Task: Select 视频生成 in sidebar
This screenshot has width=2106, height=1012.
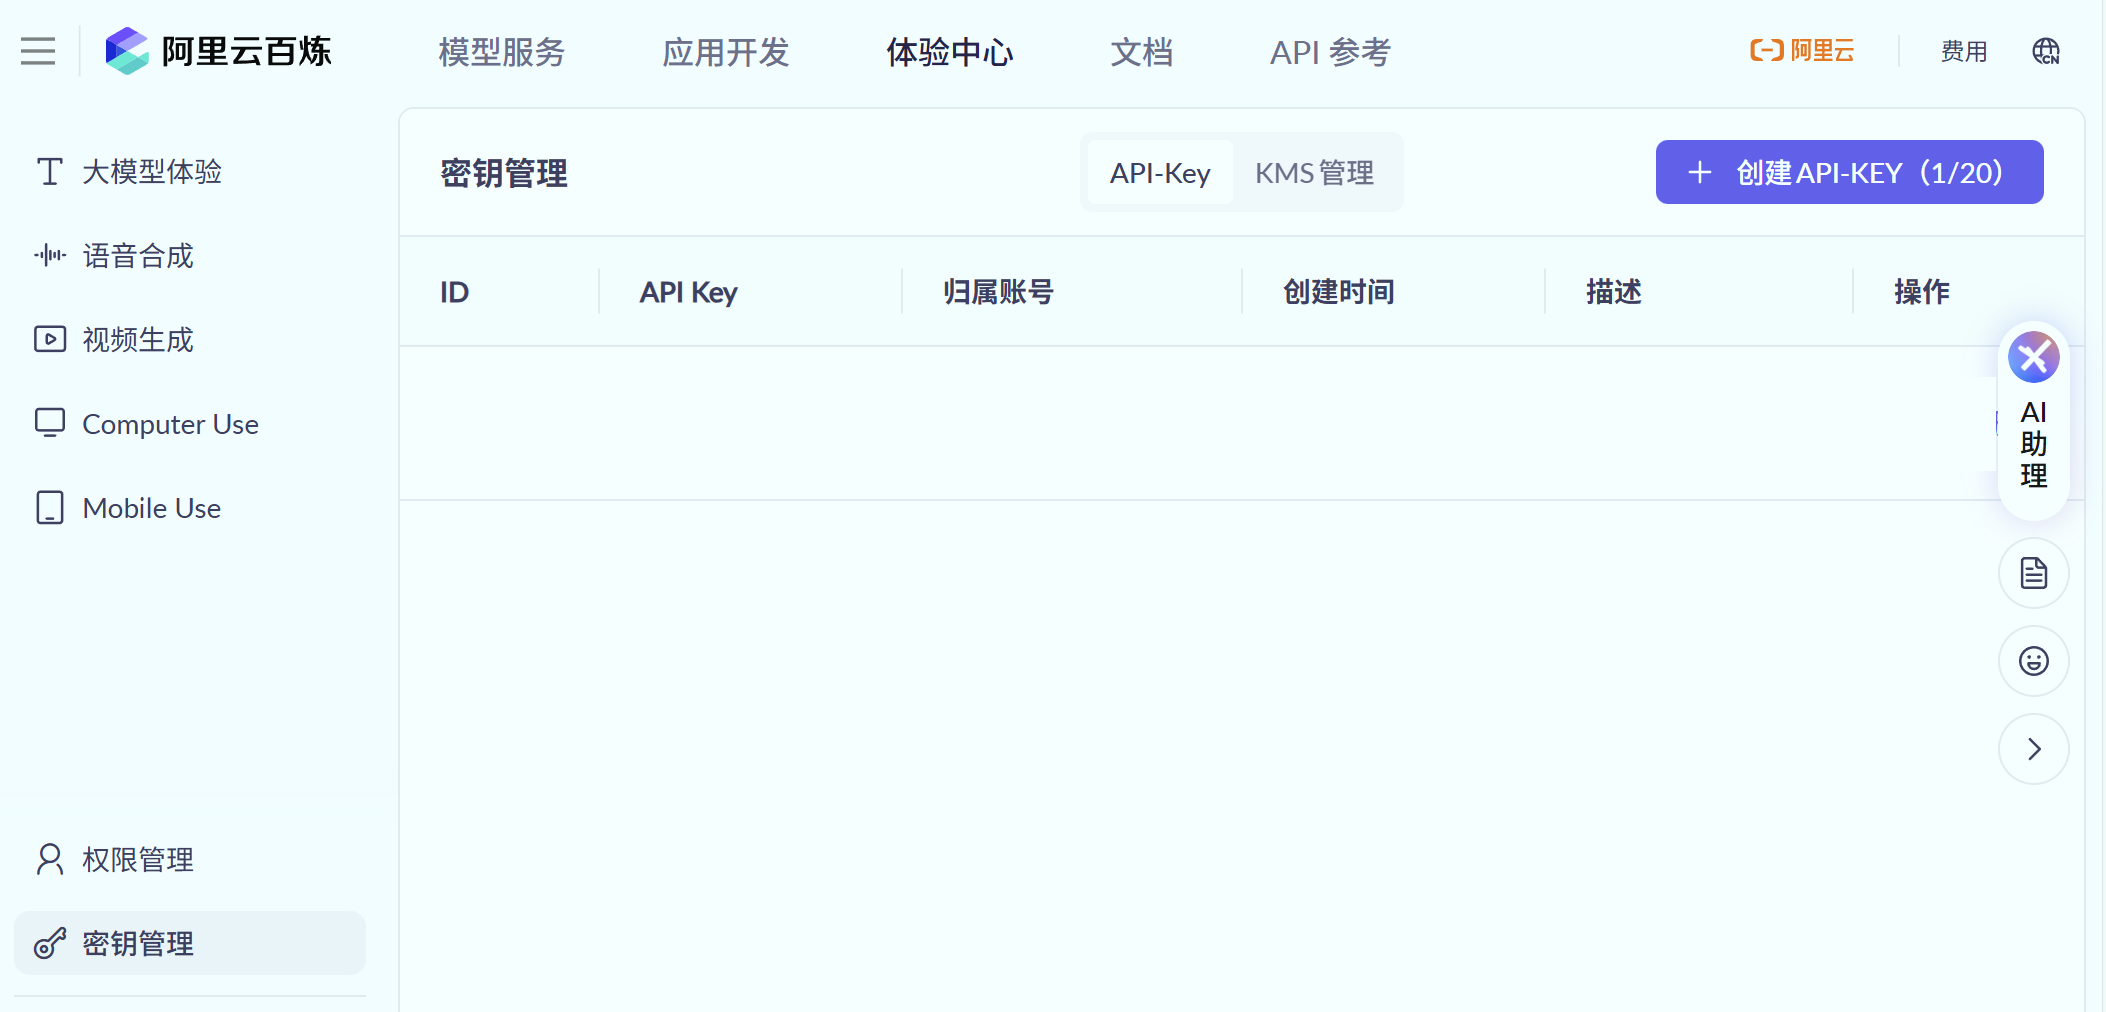Action: tap(190, 340)
